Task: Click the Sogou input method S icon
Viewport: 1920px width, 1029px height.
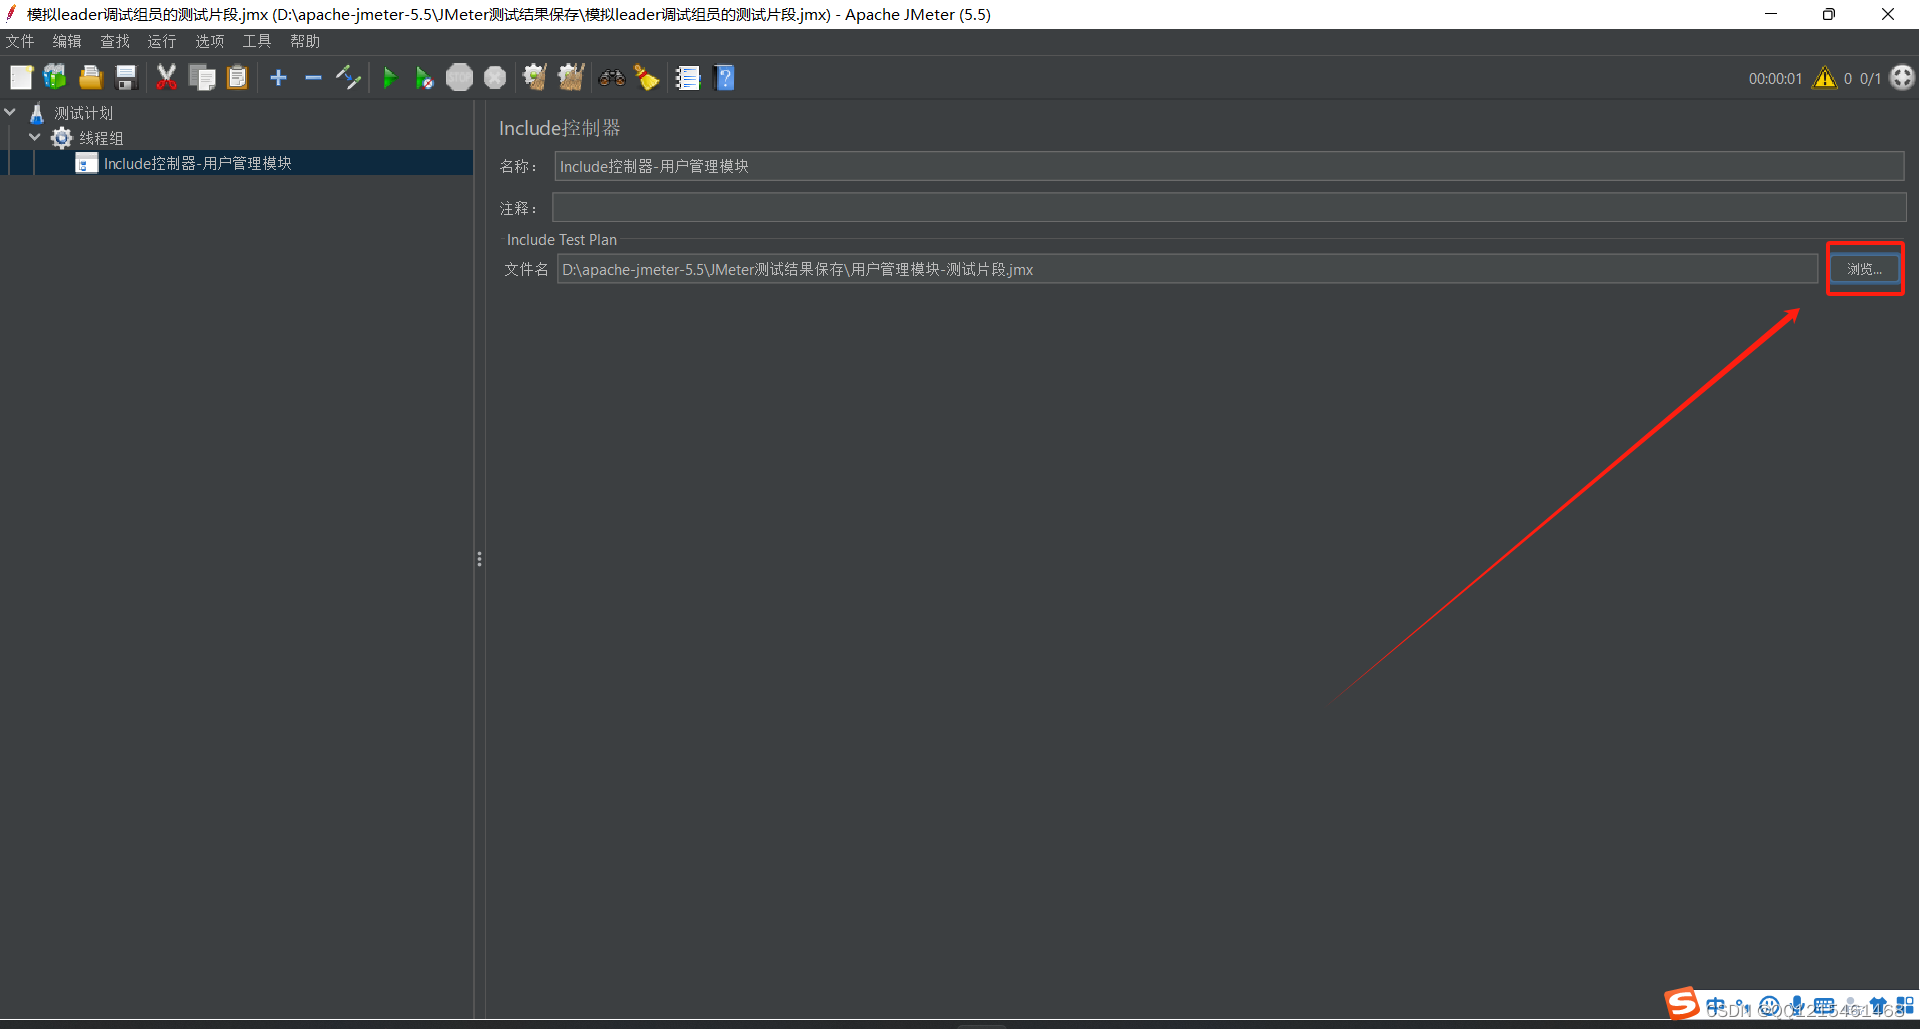Action: pos(1682,1003)
